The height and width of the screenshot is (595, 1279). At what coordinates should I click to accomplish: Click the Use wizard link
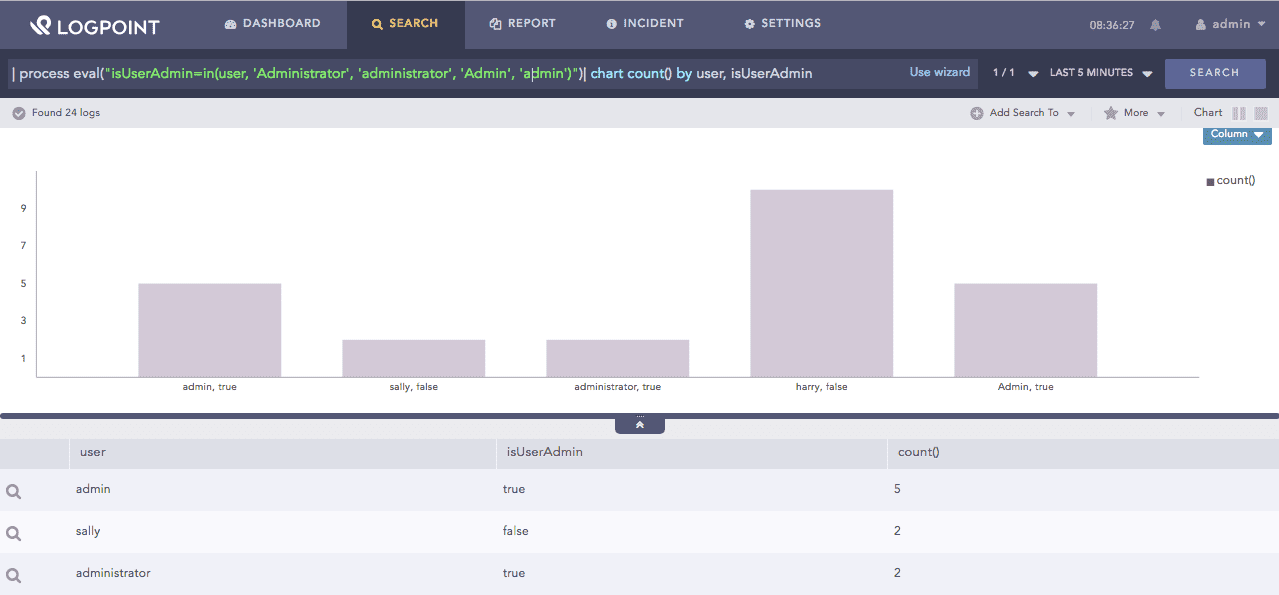pyautogui.click(x=939, y=72)
